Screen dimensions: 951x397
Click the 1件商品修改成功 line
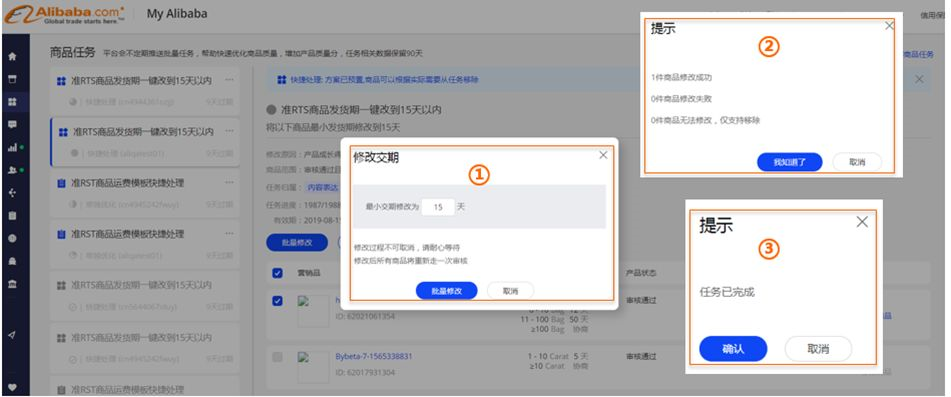click(x=680, y=78)
